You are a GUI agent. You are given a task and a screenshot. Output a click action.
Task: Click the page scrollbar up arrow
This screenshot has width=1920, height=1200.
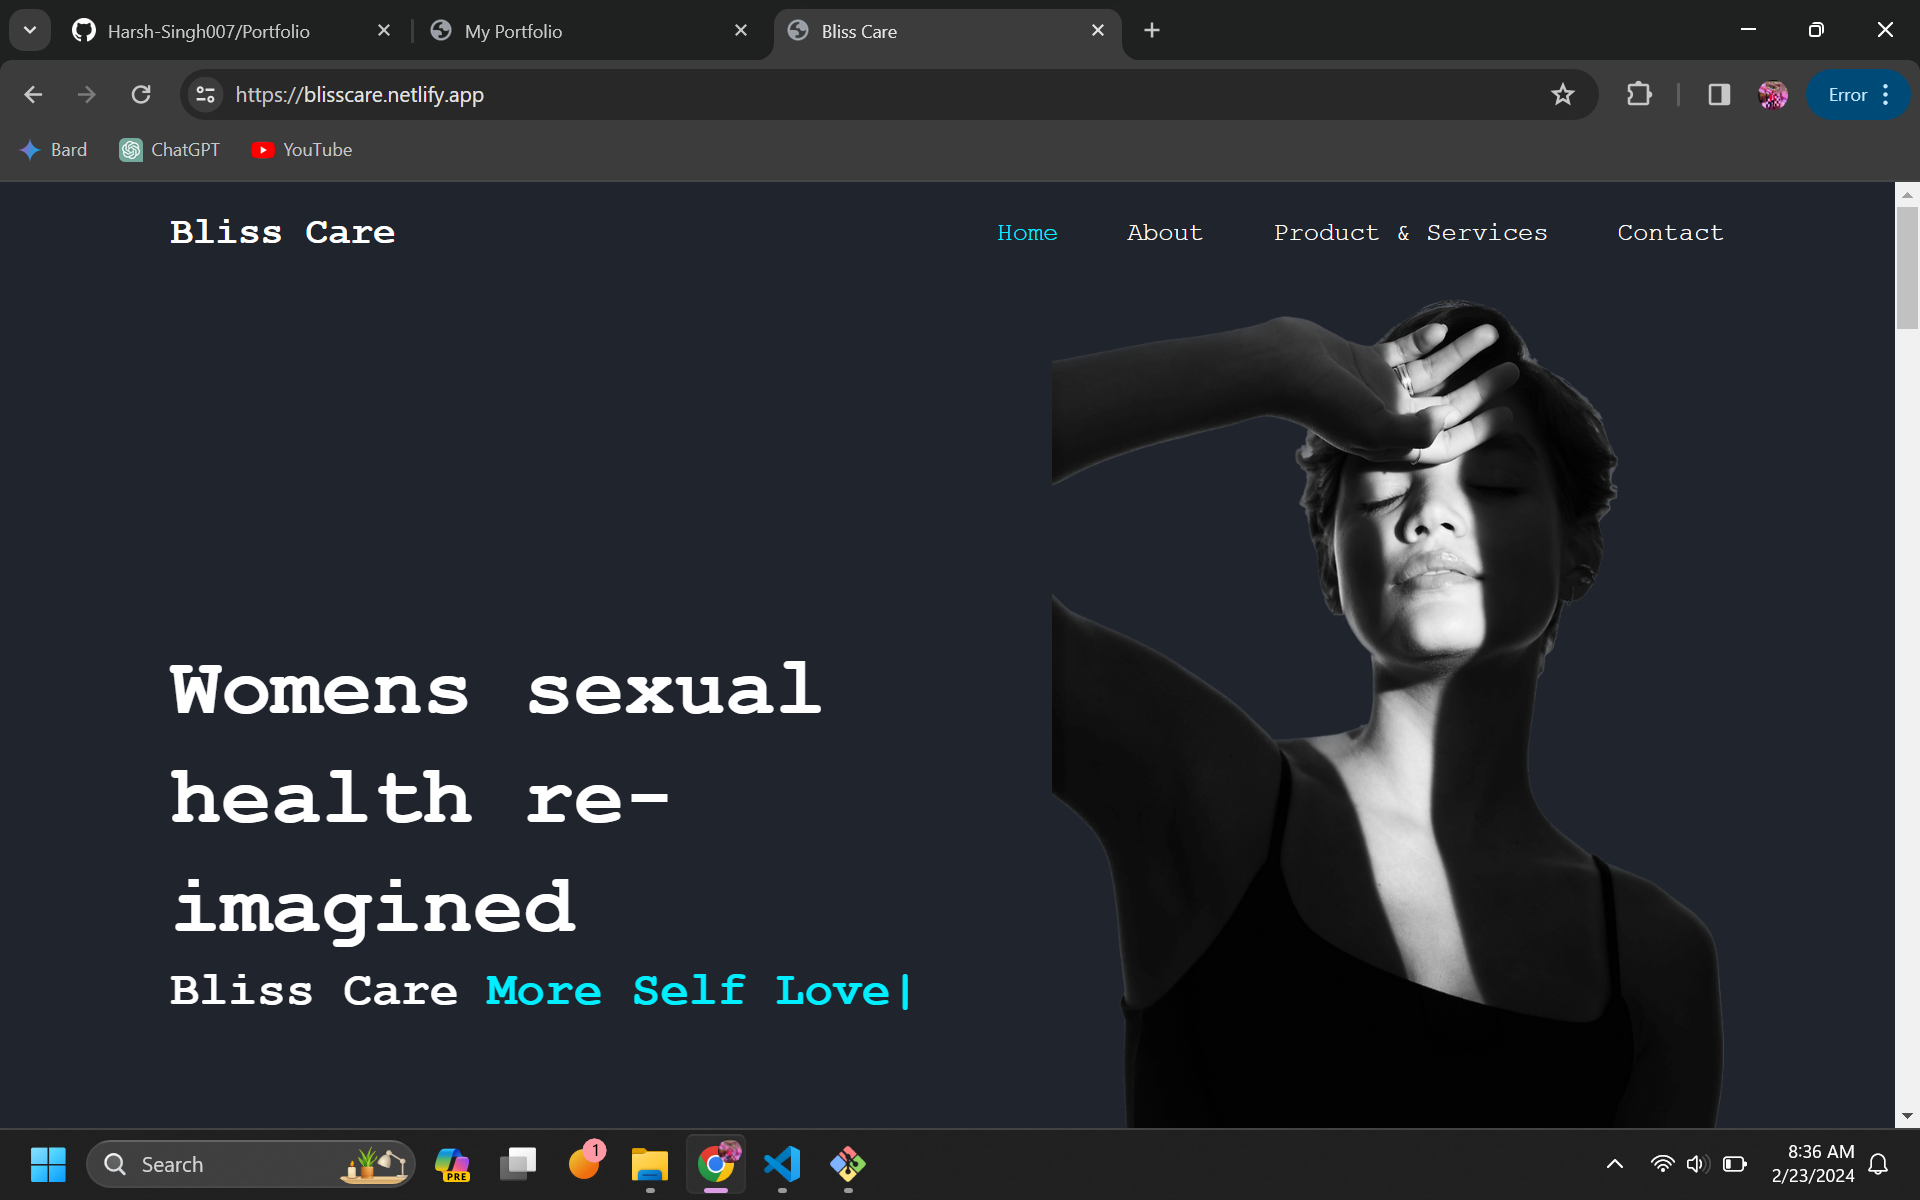point(1907,195)
